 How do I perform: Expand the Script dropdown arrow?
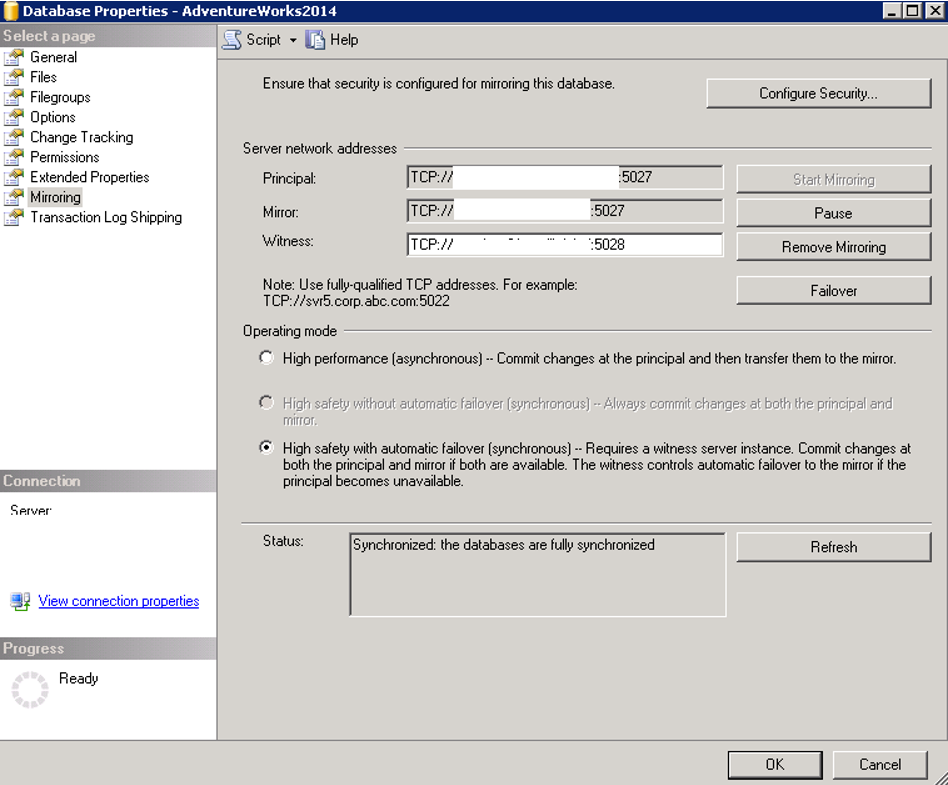pos(293,41)
